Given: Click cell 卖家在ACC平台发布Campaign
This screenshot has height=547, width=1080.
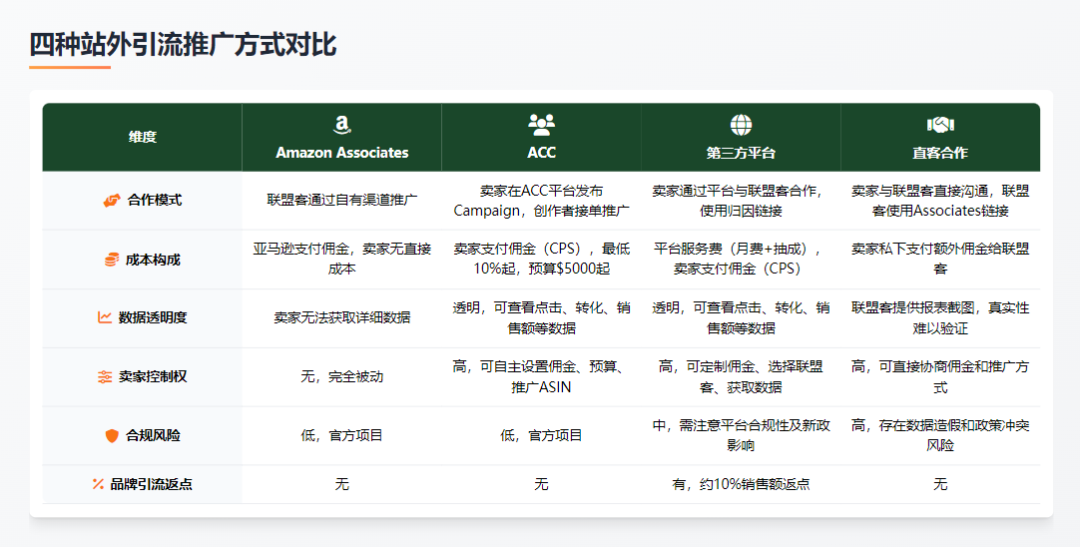Looking at the screenshot, I should (x=541, y=200).
